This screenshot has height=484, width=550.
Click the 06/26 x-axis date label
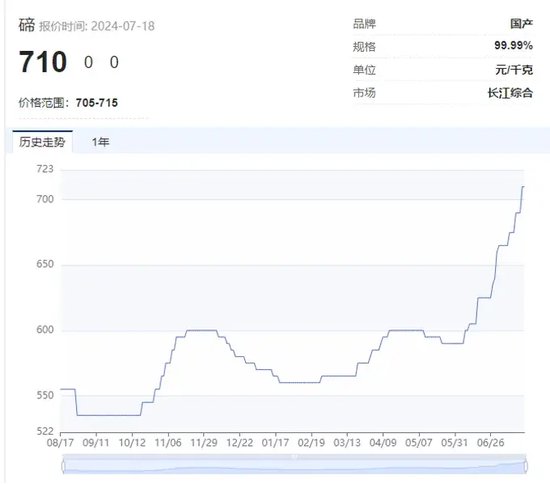(490, 443)
